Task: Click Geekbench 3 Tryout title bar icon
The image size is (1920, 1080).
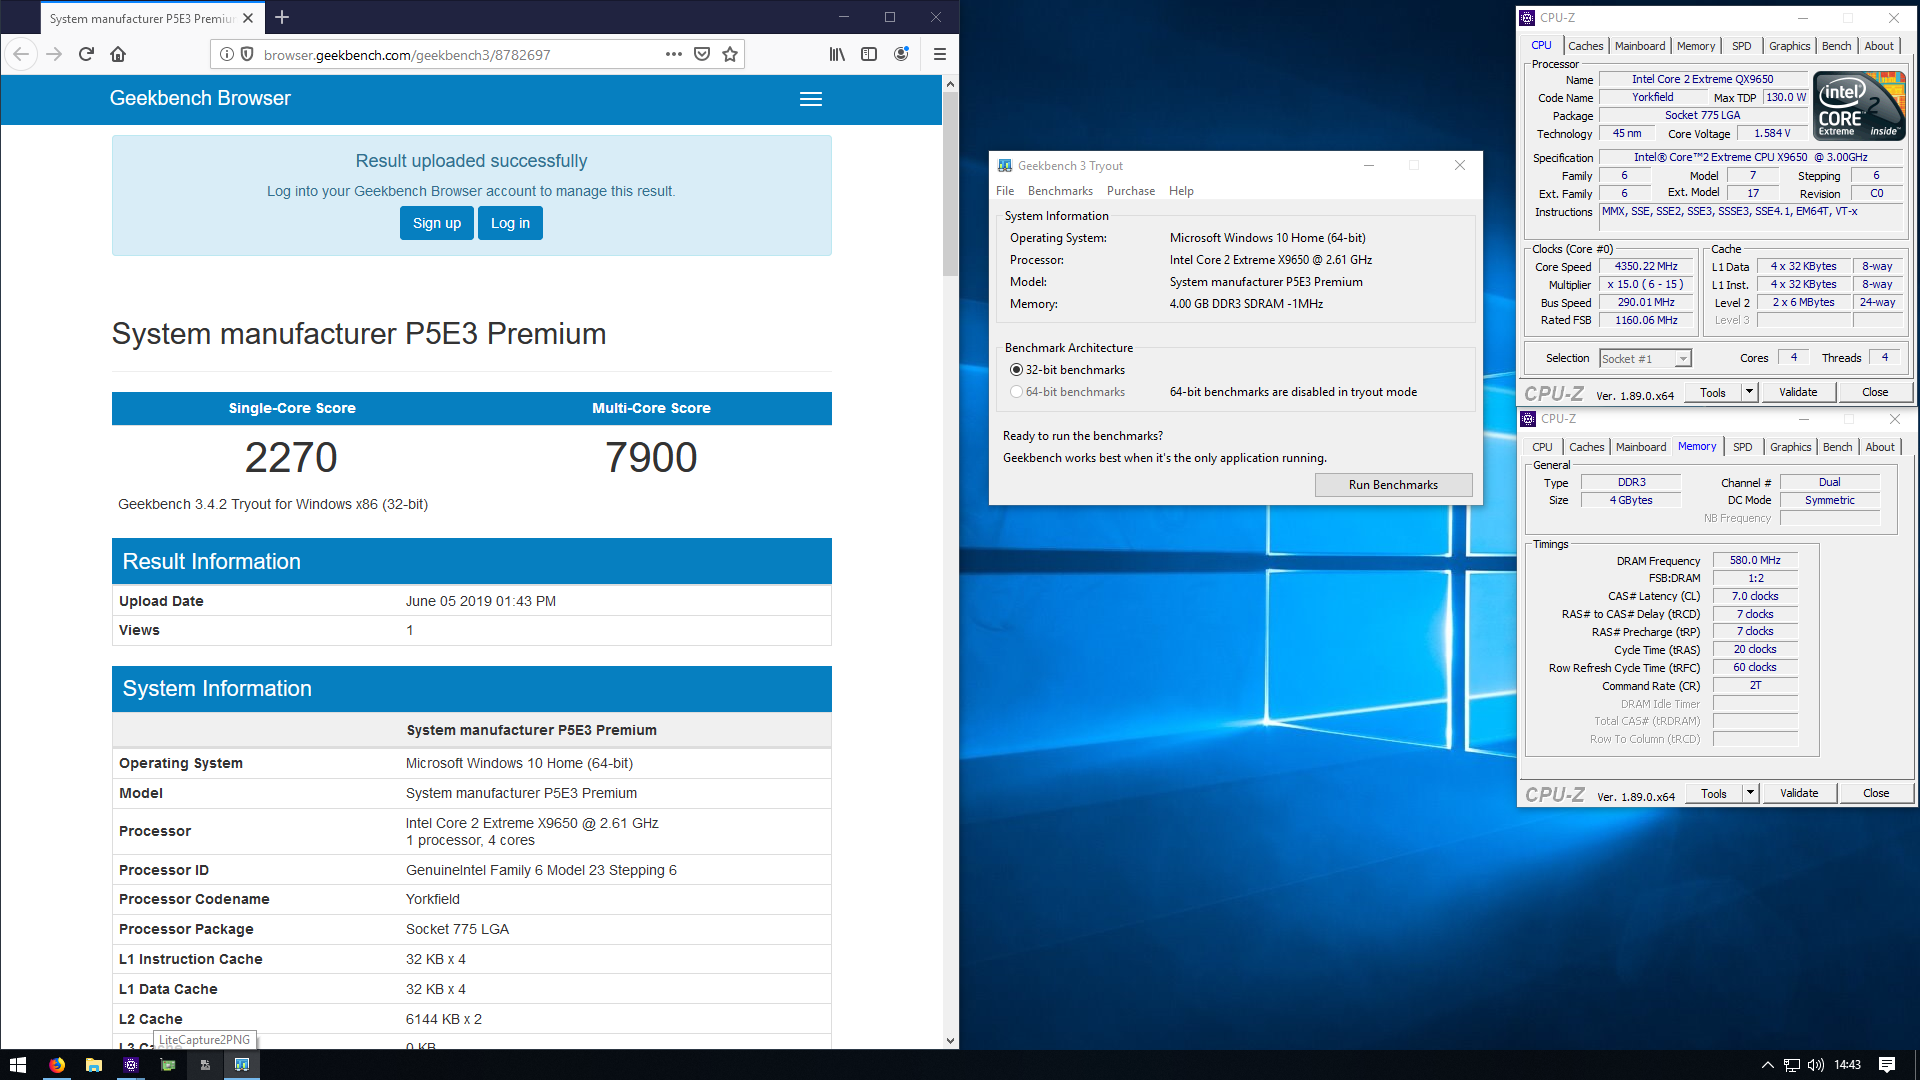Action: click(x=1005, y=166)
